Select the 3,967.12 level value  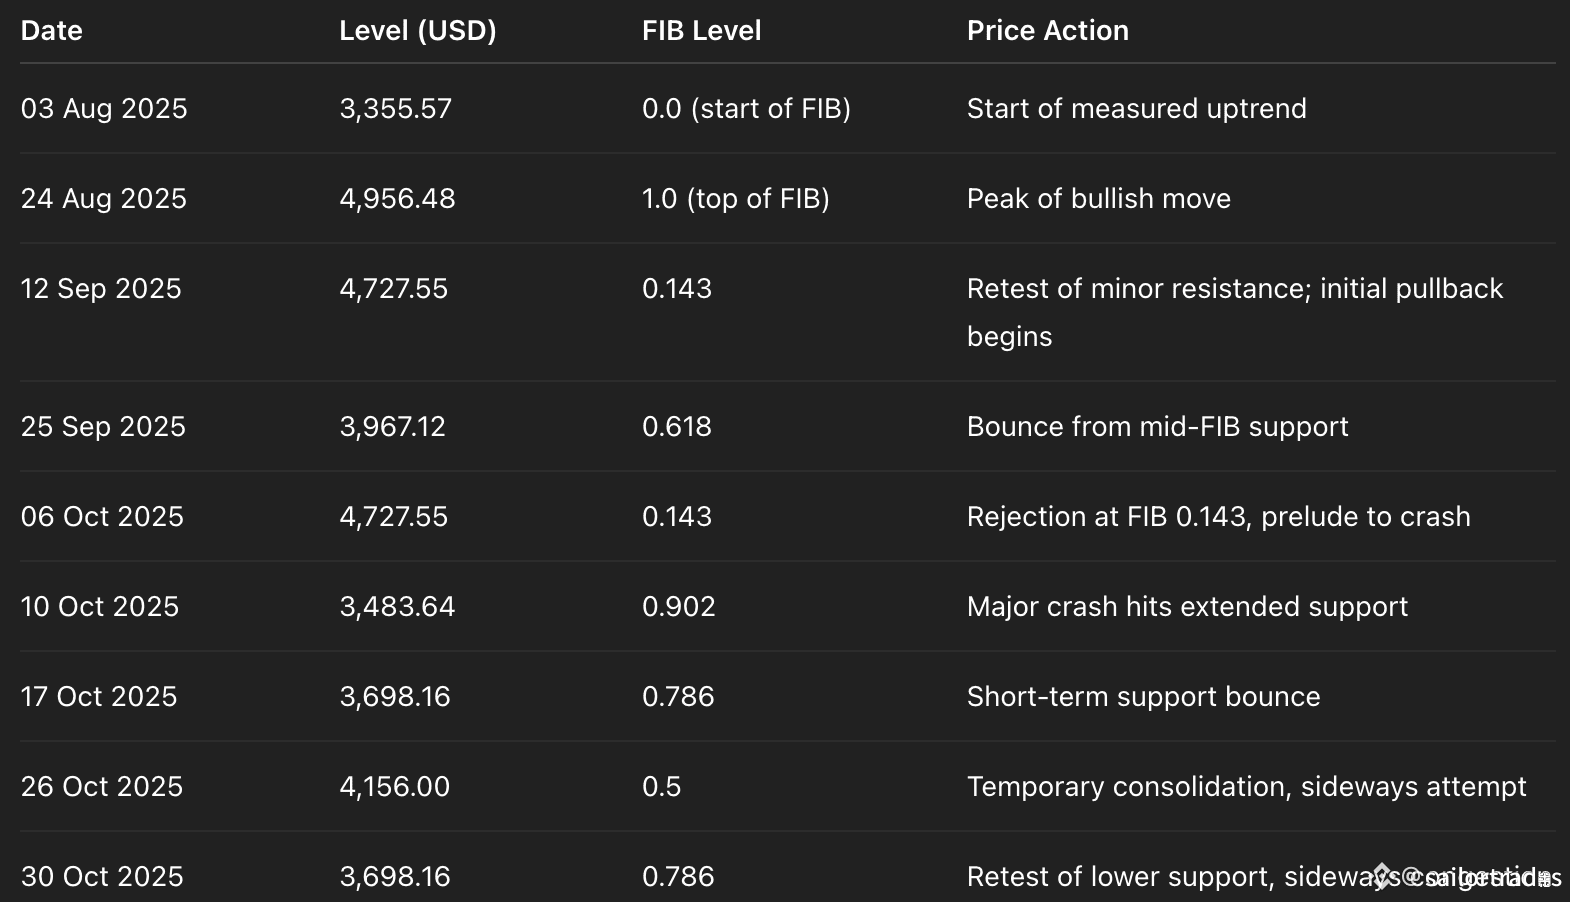392,427
